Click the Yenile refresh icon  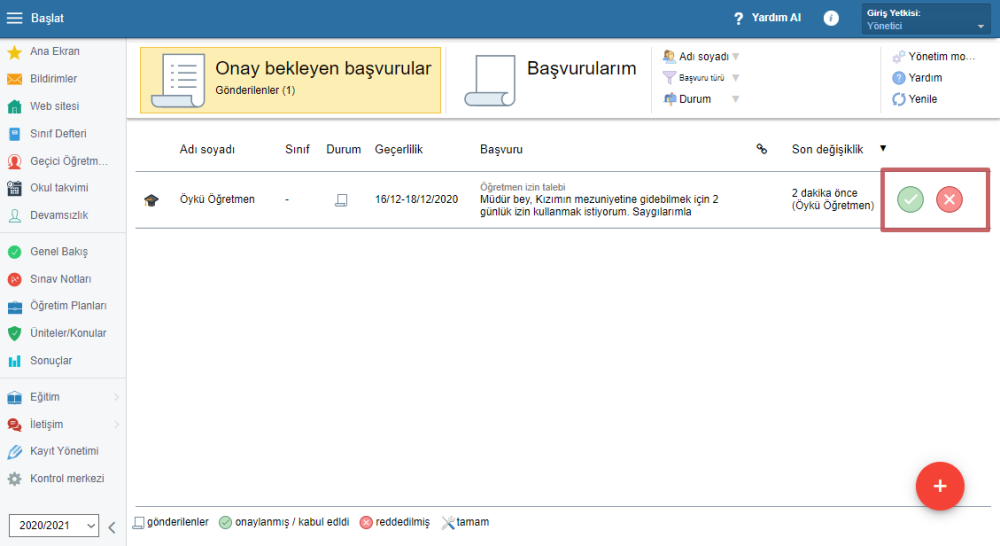coord(899,100)
